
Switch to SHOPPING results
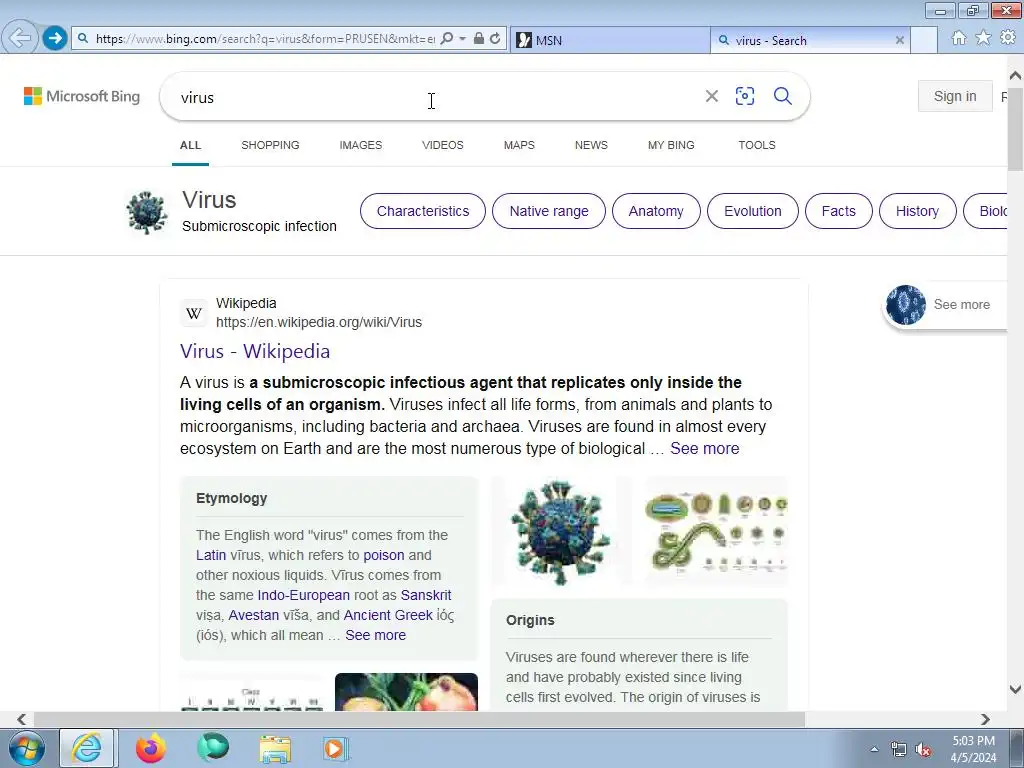270,145
